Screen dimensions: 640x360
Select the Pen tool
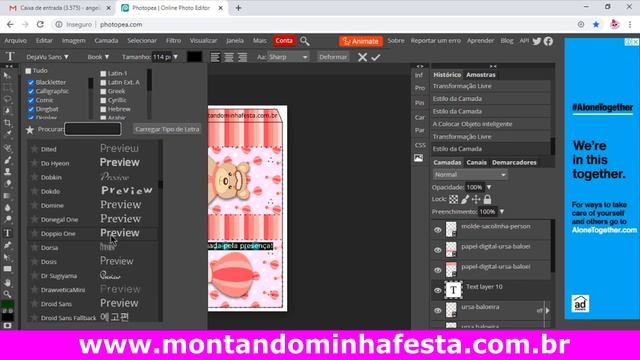[7, 245]
